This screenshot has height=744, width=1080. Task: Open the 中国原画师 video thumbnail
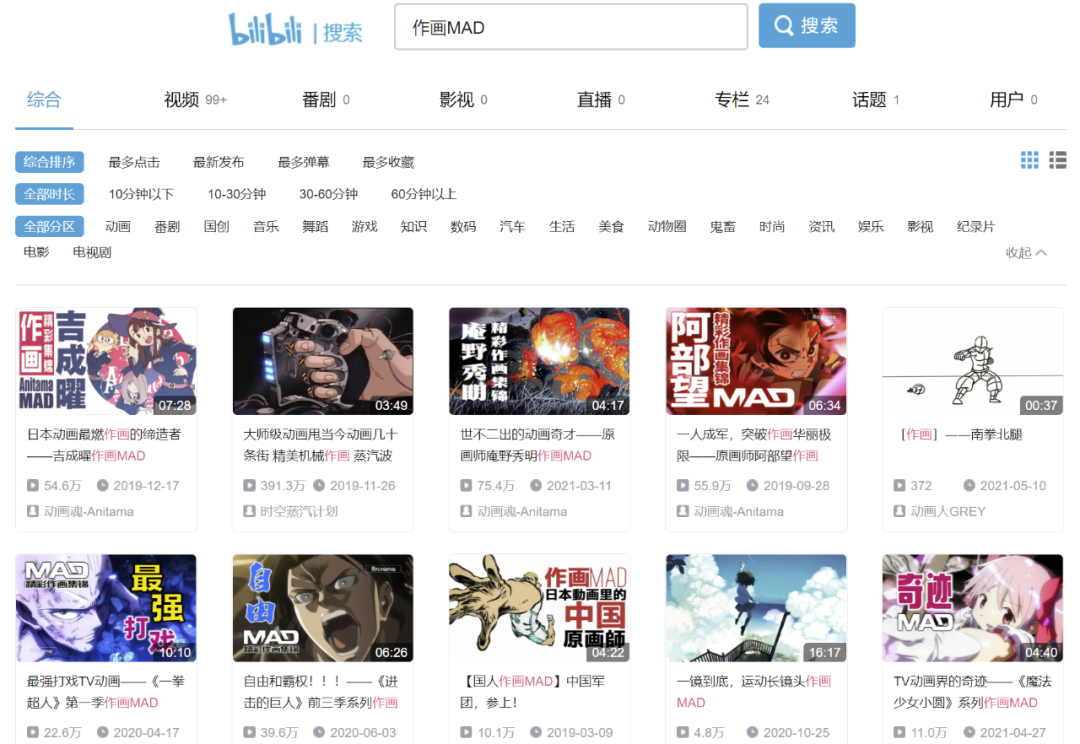click(x=539, y=608)
